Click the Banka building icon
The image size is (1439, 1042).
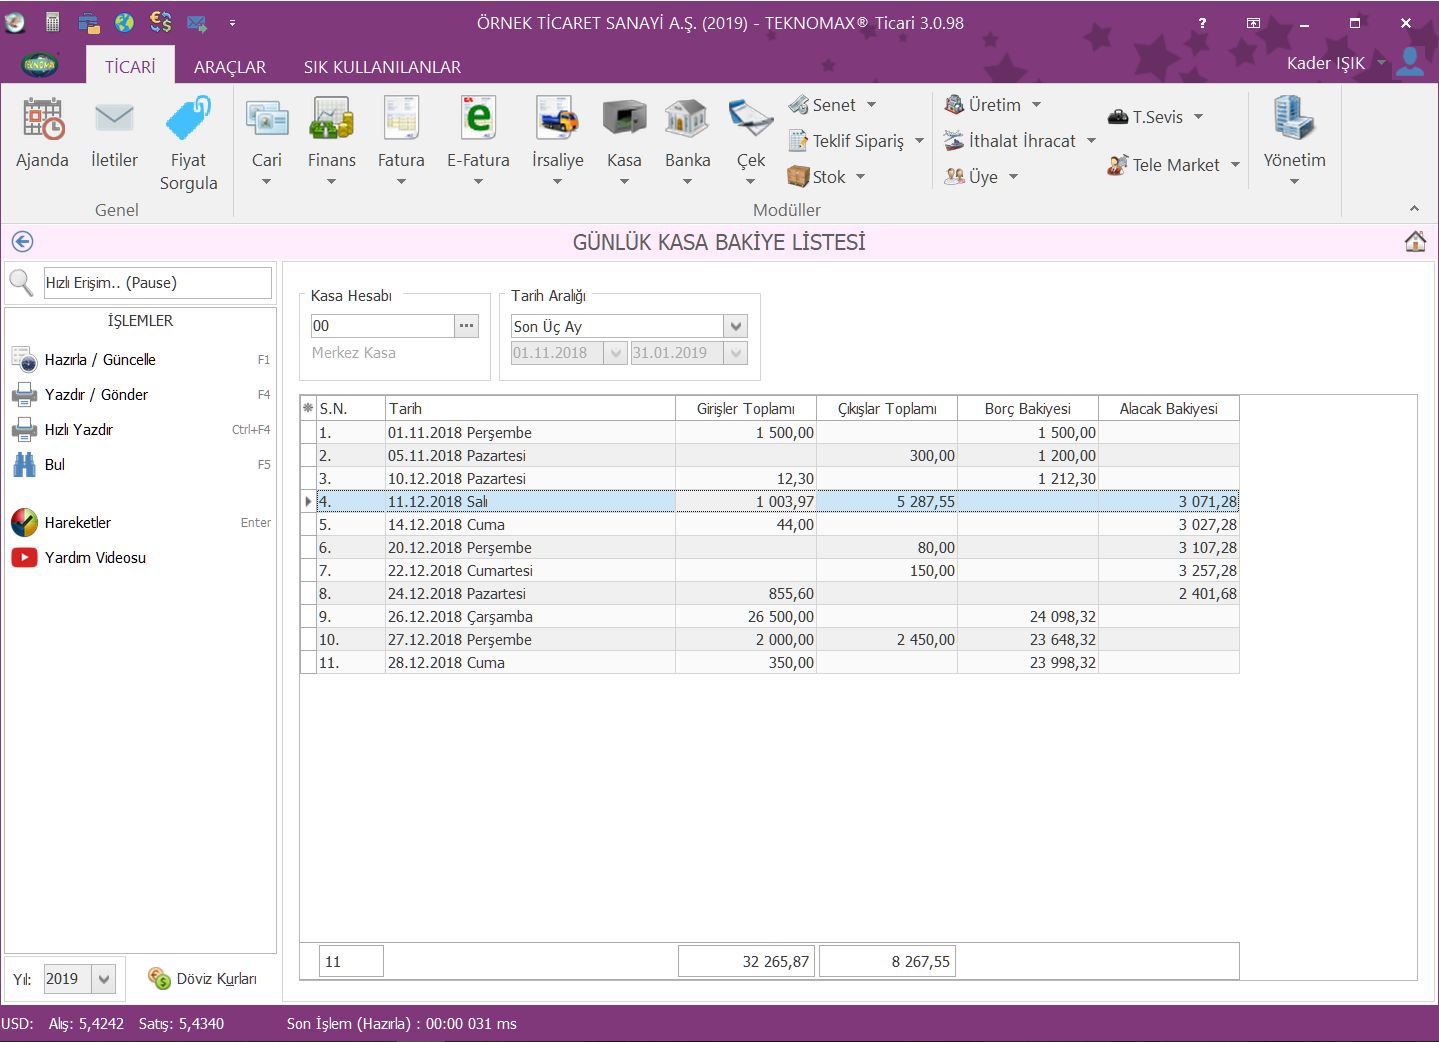[x=687, y=120]
